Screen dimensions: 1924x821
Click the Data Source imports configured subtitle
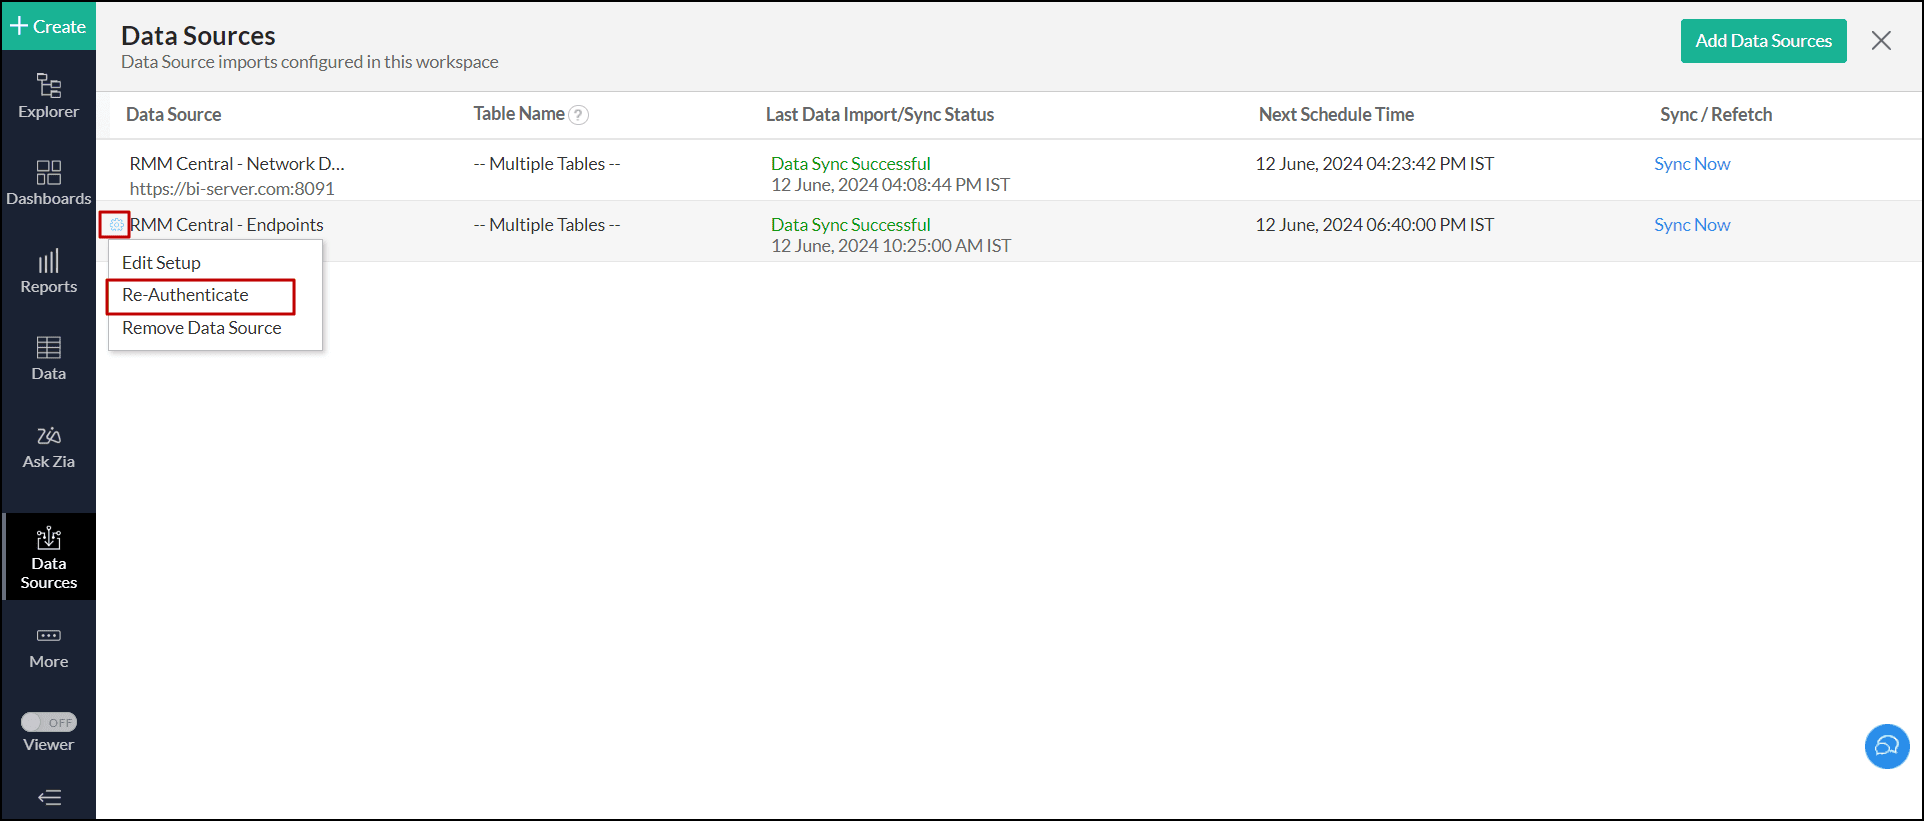tap(310, 62)
